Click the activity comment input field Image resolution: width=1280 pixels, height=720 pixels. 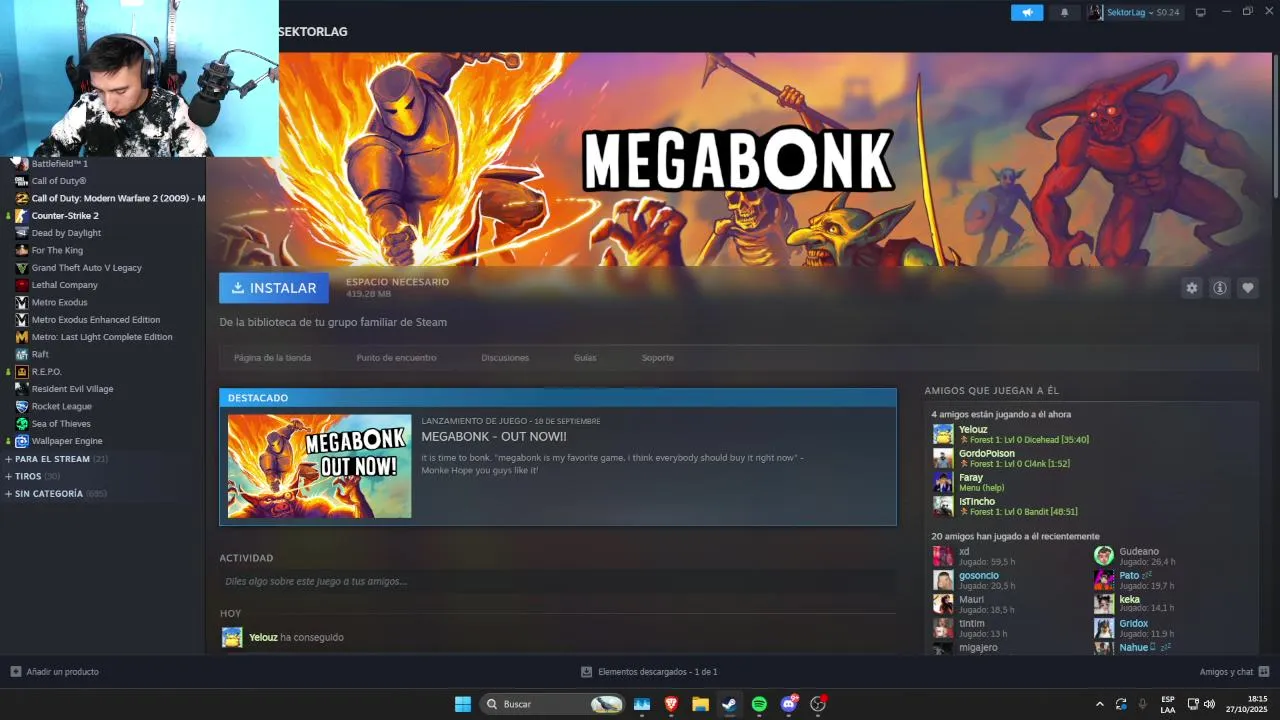coord(557,581)
